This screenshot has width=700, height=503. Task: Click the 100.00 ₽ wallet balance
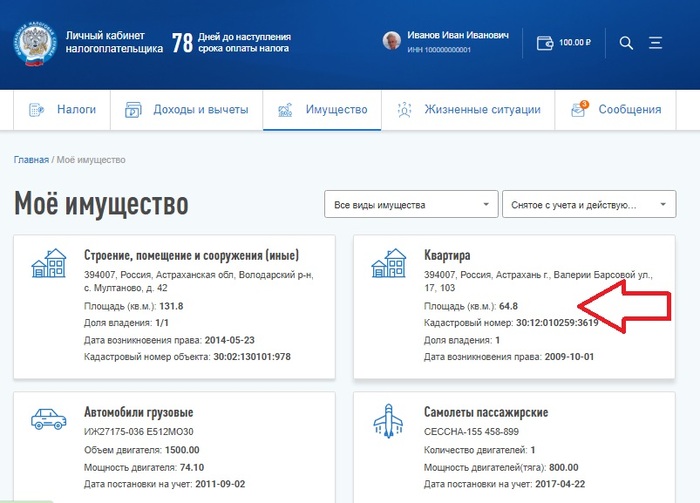pyautogui.click(x=575, y=42)
